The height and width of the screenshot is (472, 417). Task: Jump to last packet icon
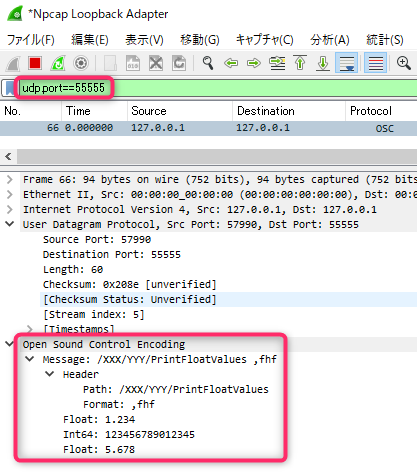coord(323,63)
